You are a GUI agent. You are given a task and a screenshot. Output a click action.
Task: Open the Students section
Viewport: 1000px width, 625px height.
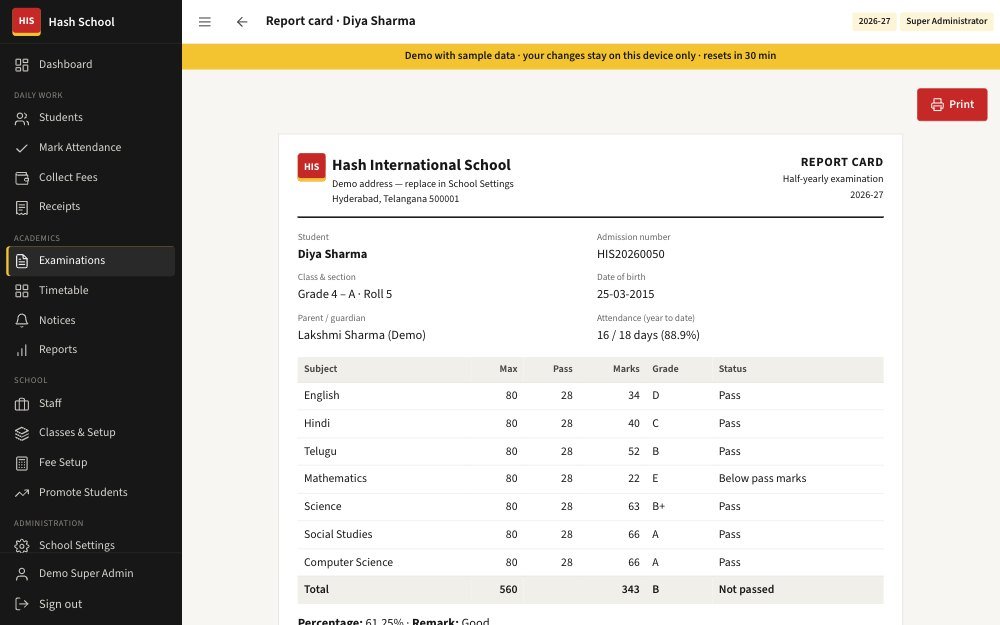(x=91, y=117)
